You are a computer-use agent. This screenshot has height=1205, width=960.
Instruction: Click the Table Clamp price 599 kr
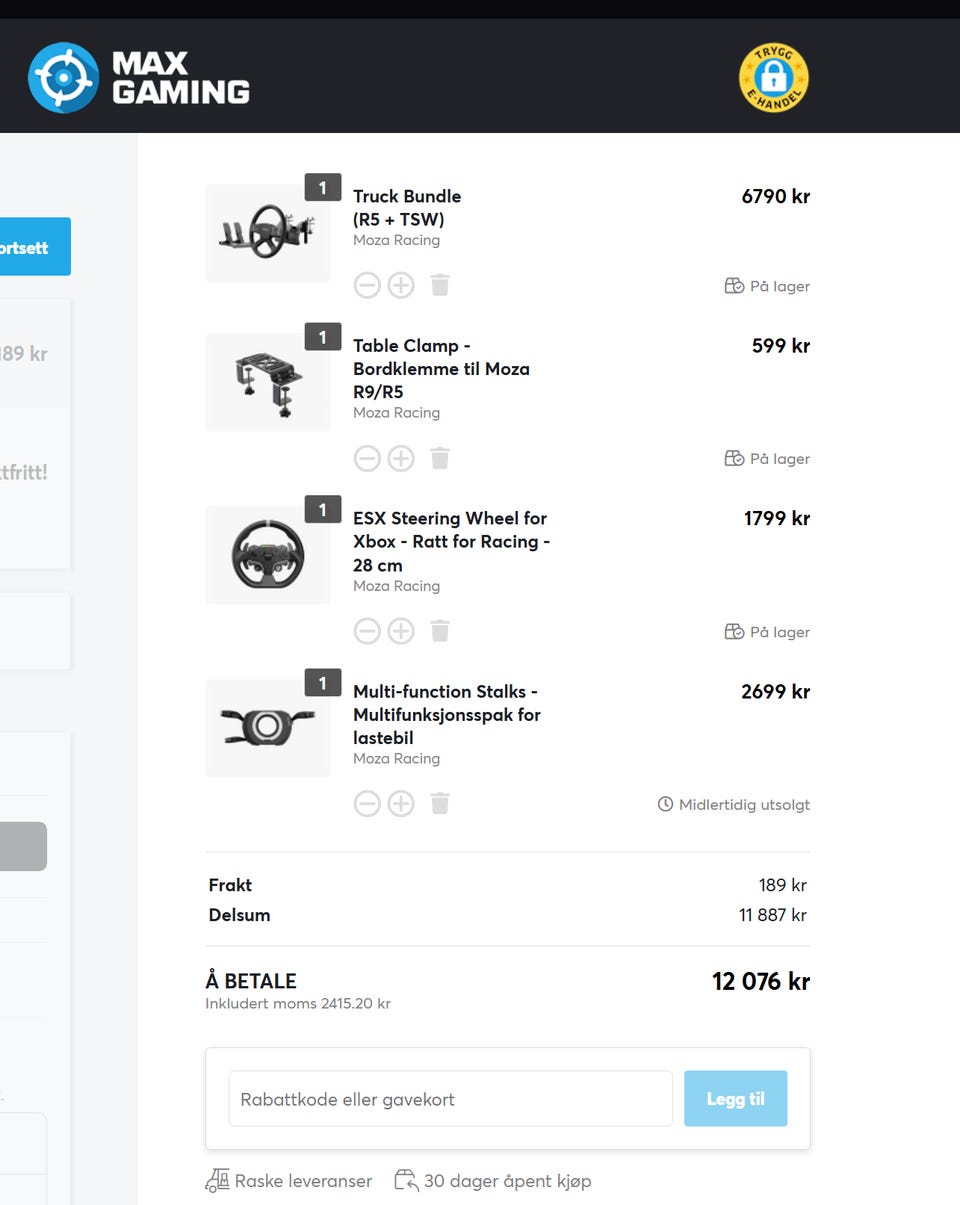pos(781,346)
